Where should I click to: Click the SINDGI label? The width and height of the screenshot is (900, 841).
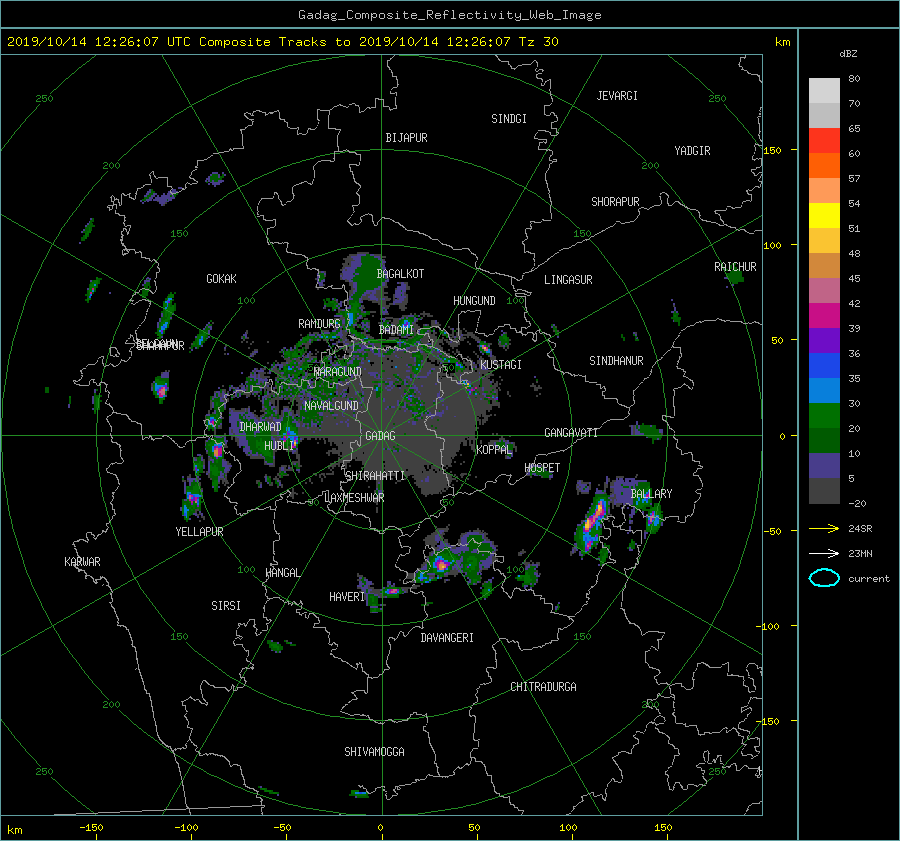[x=509, y=119]
